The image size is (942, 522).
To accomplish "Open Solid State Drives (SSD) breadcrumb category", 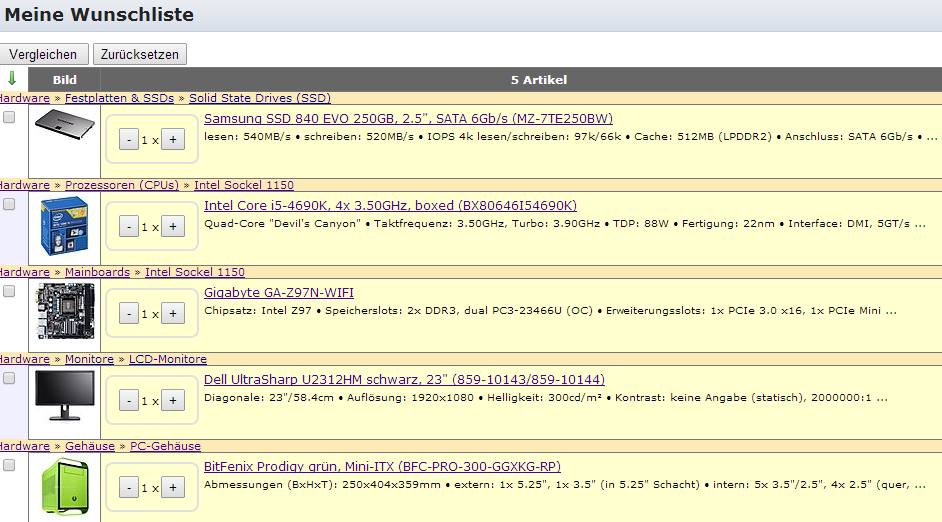I will [259, 98].
